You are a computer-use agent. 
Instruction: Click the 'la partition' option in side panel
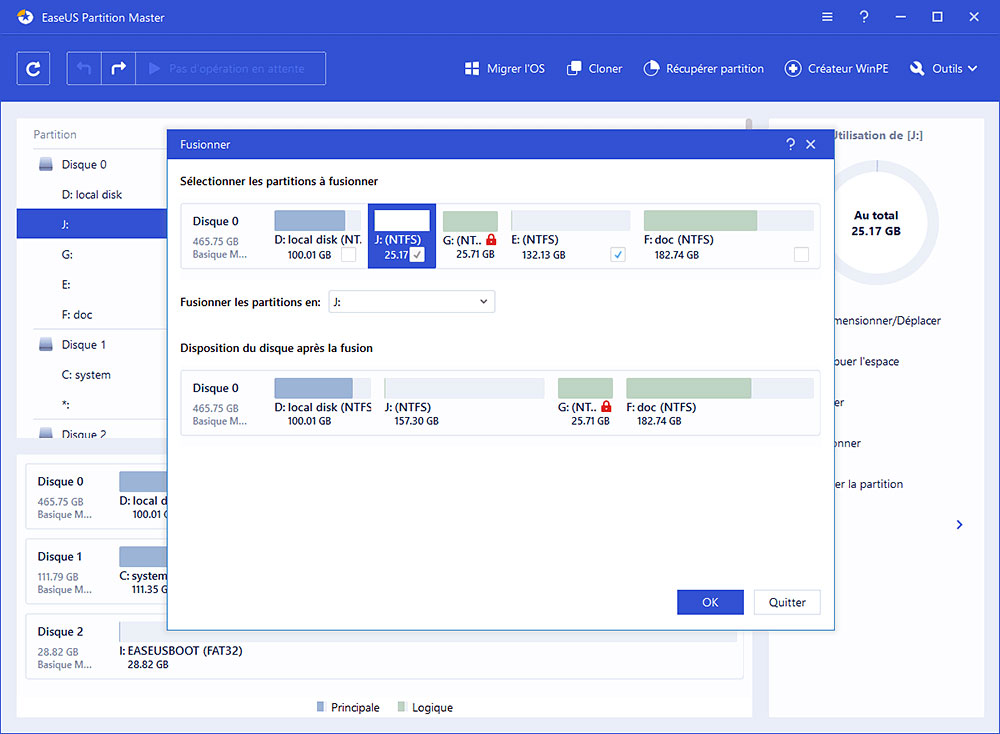pos(869,484)
